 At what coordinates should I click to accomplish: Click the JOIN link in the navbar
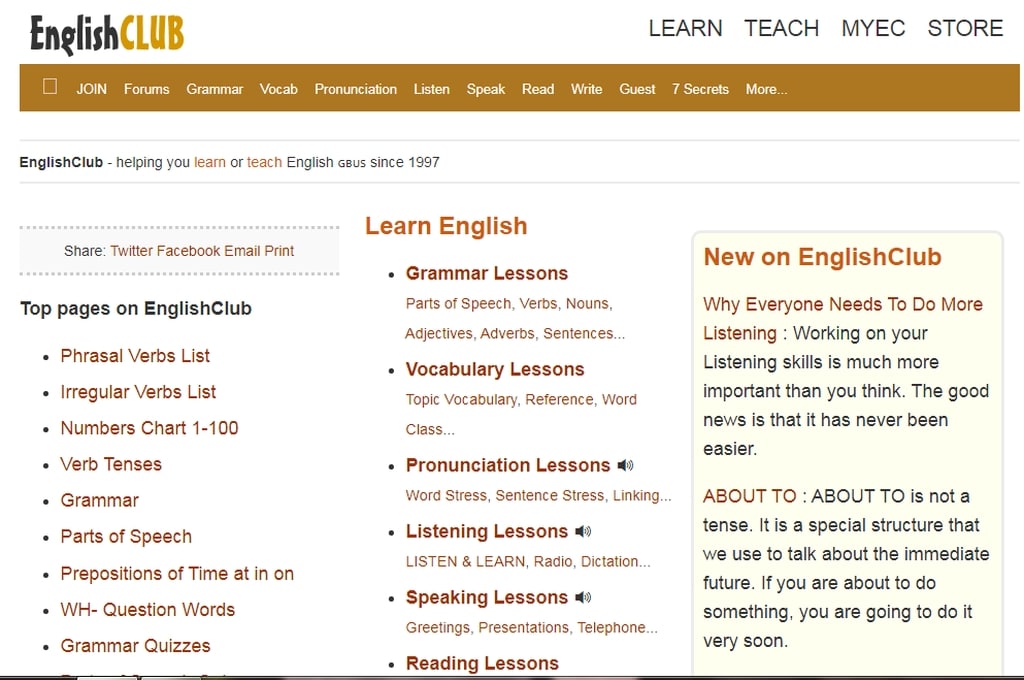[x=91, y=89]
